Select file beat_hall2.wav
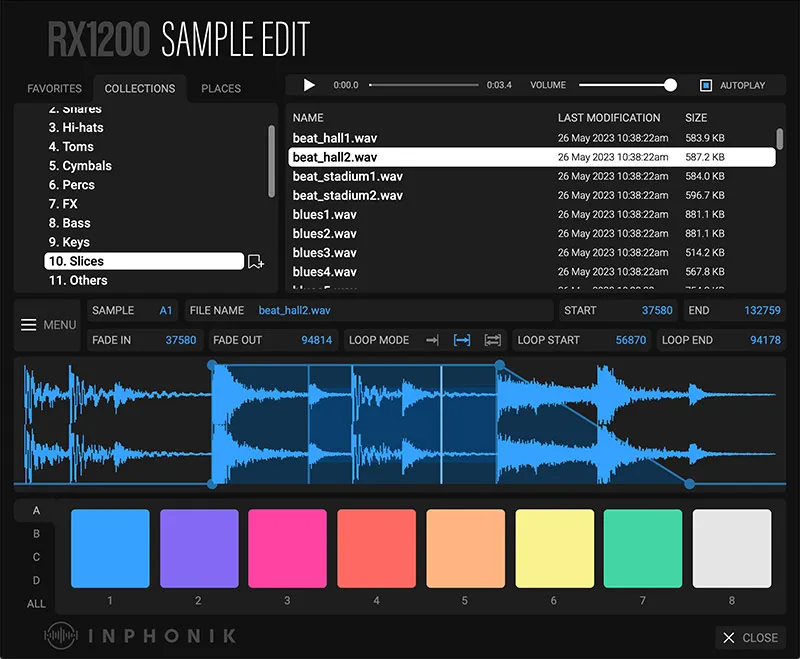 (532, 157)
